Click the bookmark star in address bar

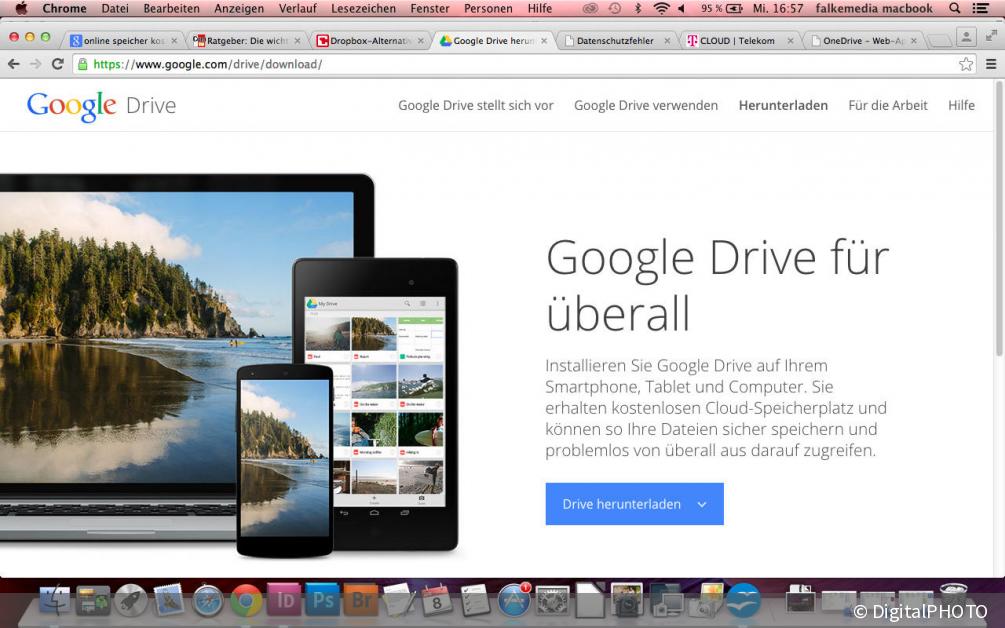965,64
